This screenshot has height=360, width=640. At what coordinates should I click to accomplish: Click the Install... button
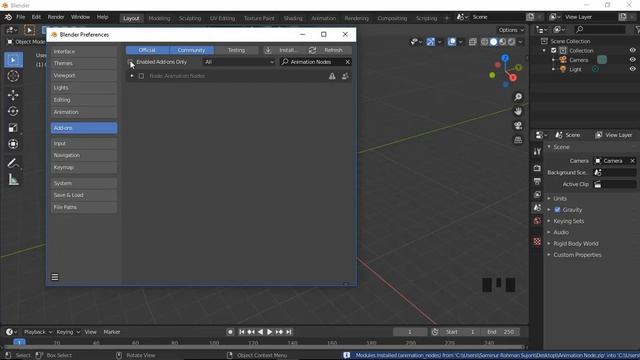tap(282, 50)
